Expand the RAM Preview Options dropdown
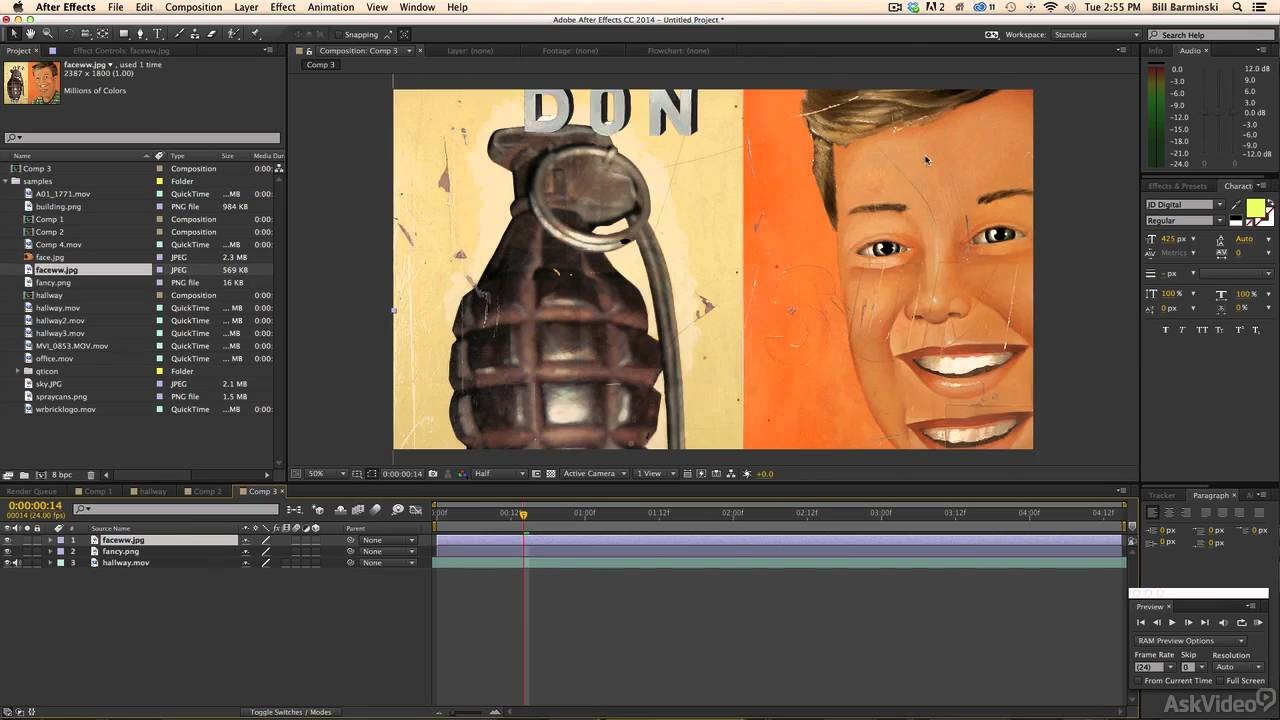 pyautogui.click(x=1190, y=640)
